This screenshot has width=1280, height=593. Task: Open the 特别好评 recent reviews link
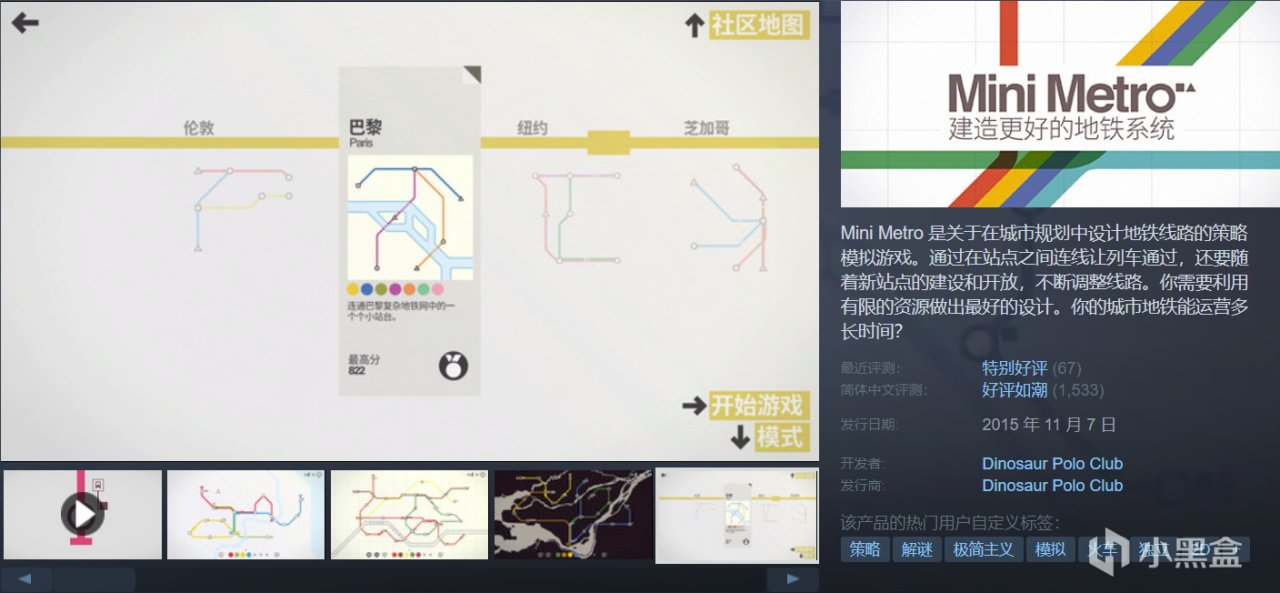1014,368
